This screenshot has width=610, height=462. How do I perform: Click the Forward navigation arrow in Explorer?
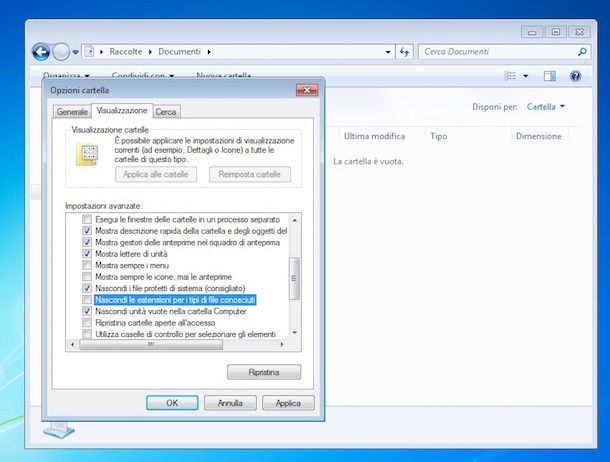coord(61,52)
